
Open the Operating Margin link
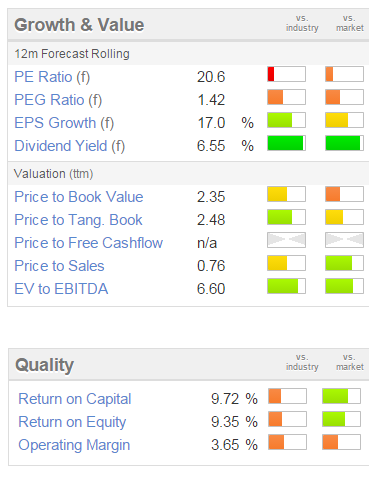[74, 445]
